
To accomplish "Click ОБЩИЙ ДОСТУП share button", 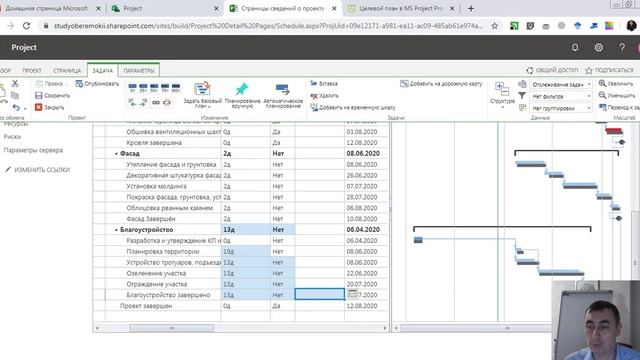I will coord(552,70).
